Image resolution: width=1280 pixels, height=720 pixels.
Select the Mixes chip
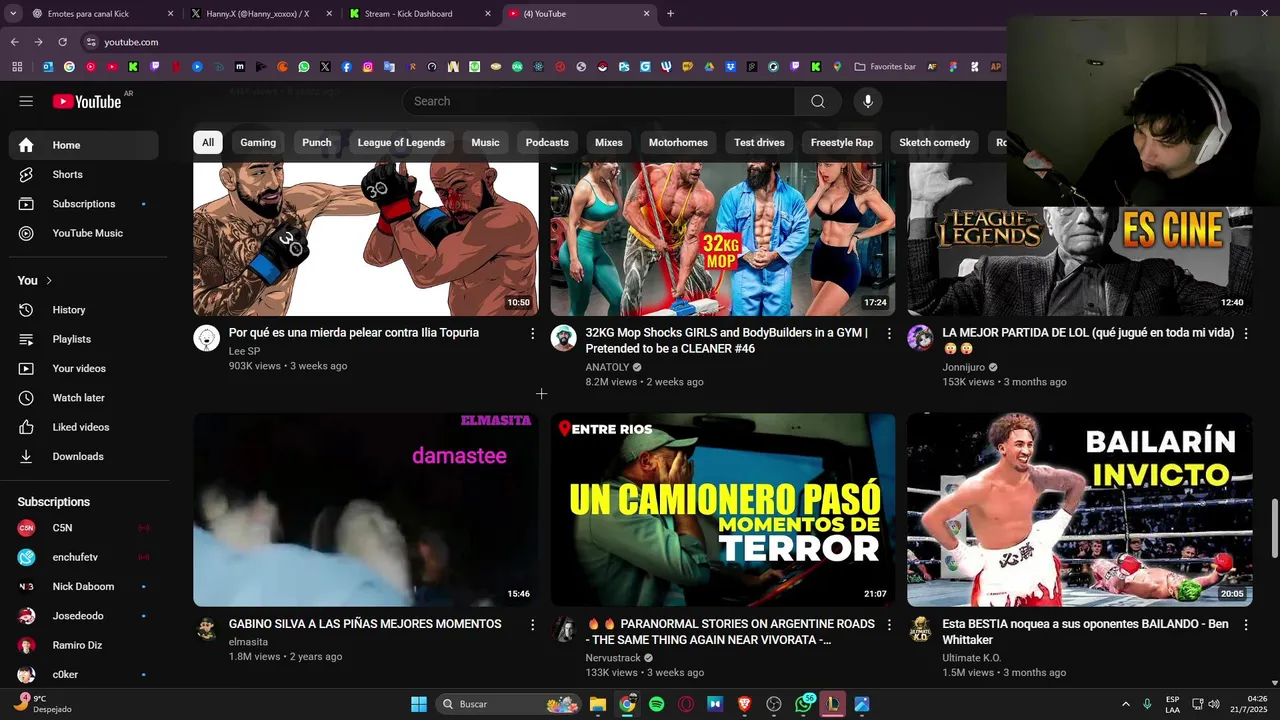[x=609, y=142]
